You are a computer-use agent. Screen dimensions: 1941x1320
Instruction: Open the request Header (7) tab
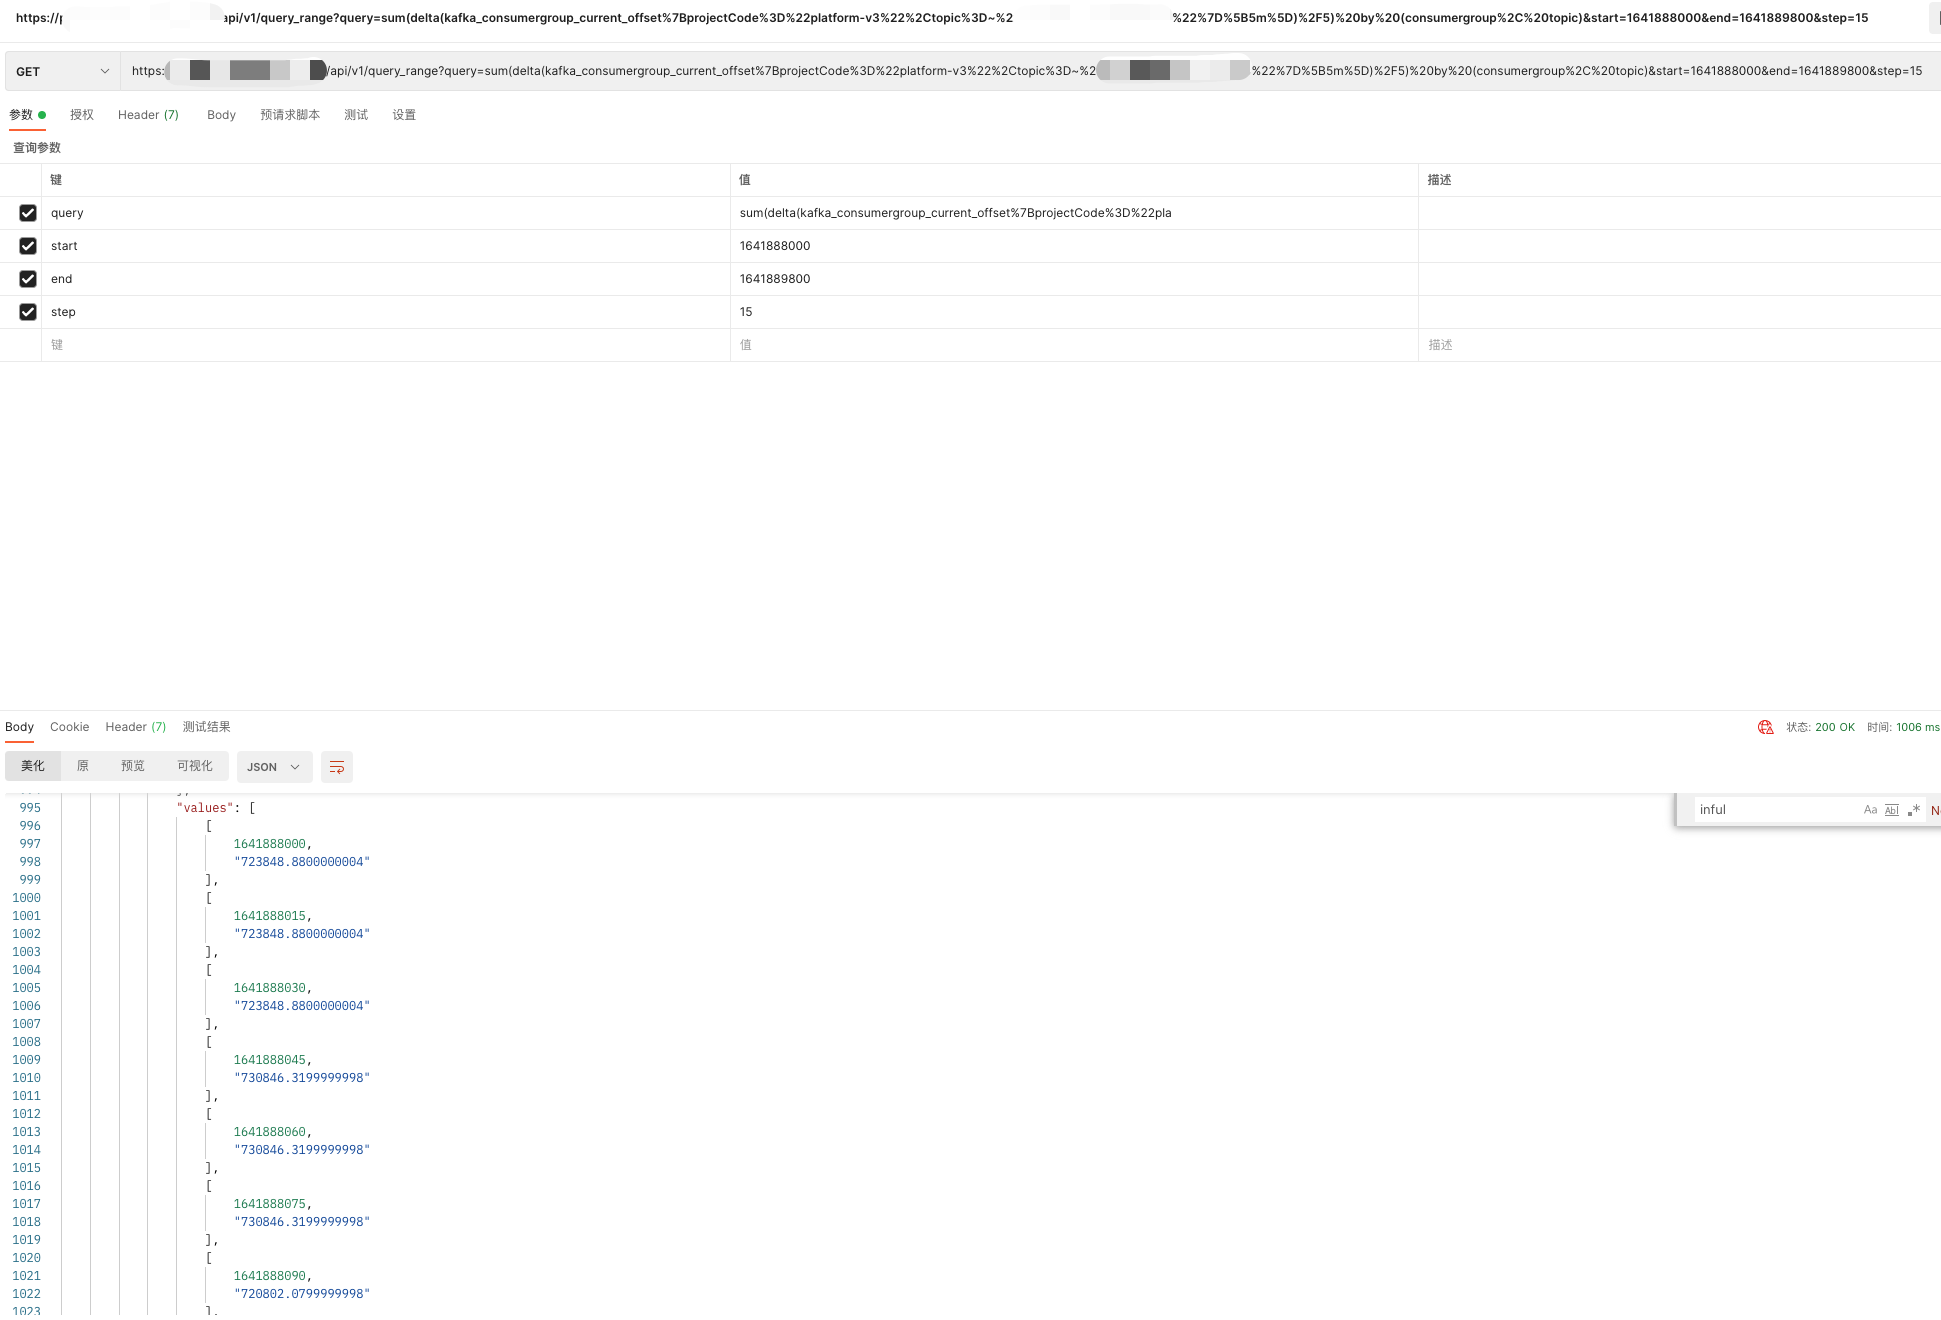tap(147, 115)
